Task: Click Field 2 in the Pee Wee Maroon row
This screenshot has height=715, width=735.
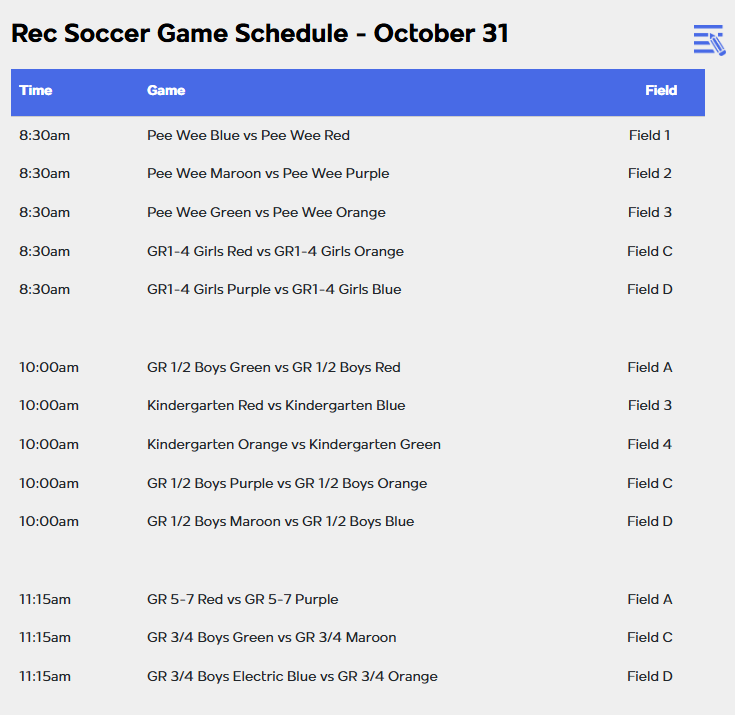Action: (650, 173)
